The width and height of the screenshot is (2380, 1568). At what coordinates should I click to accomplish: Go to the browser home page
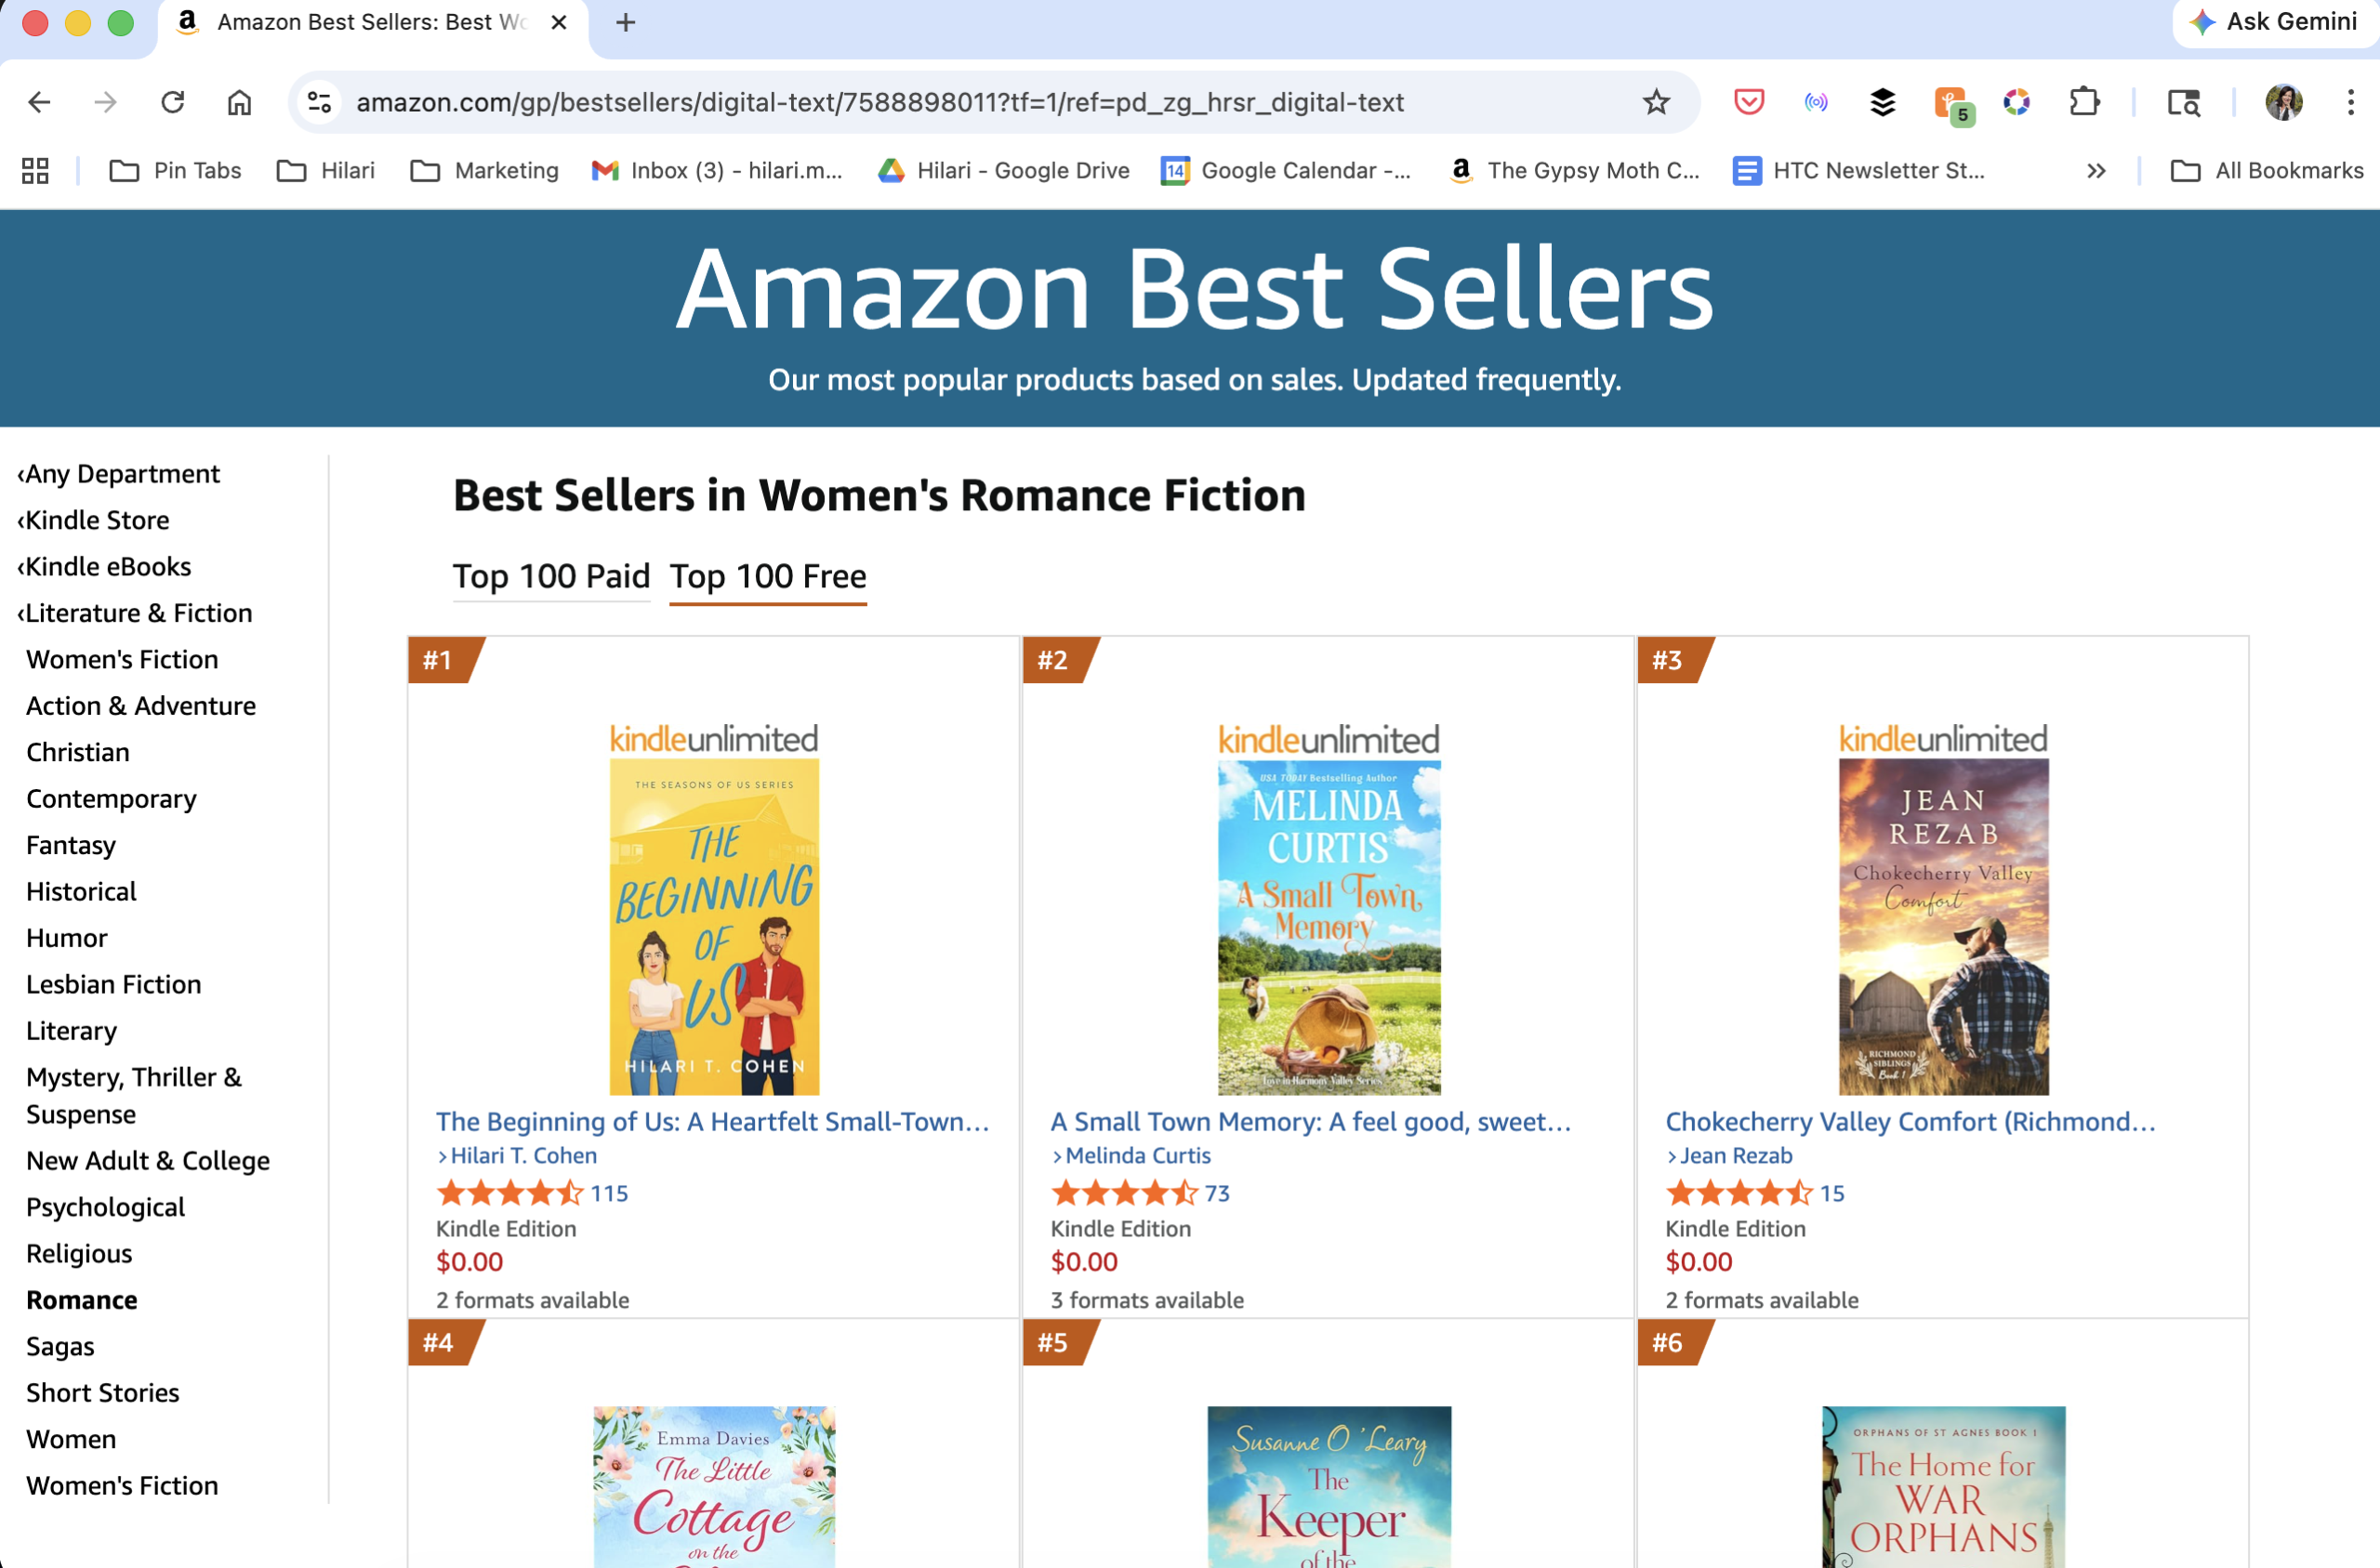pos(239,102)
